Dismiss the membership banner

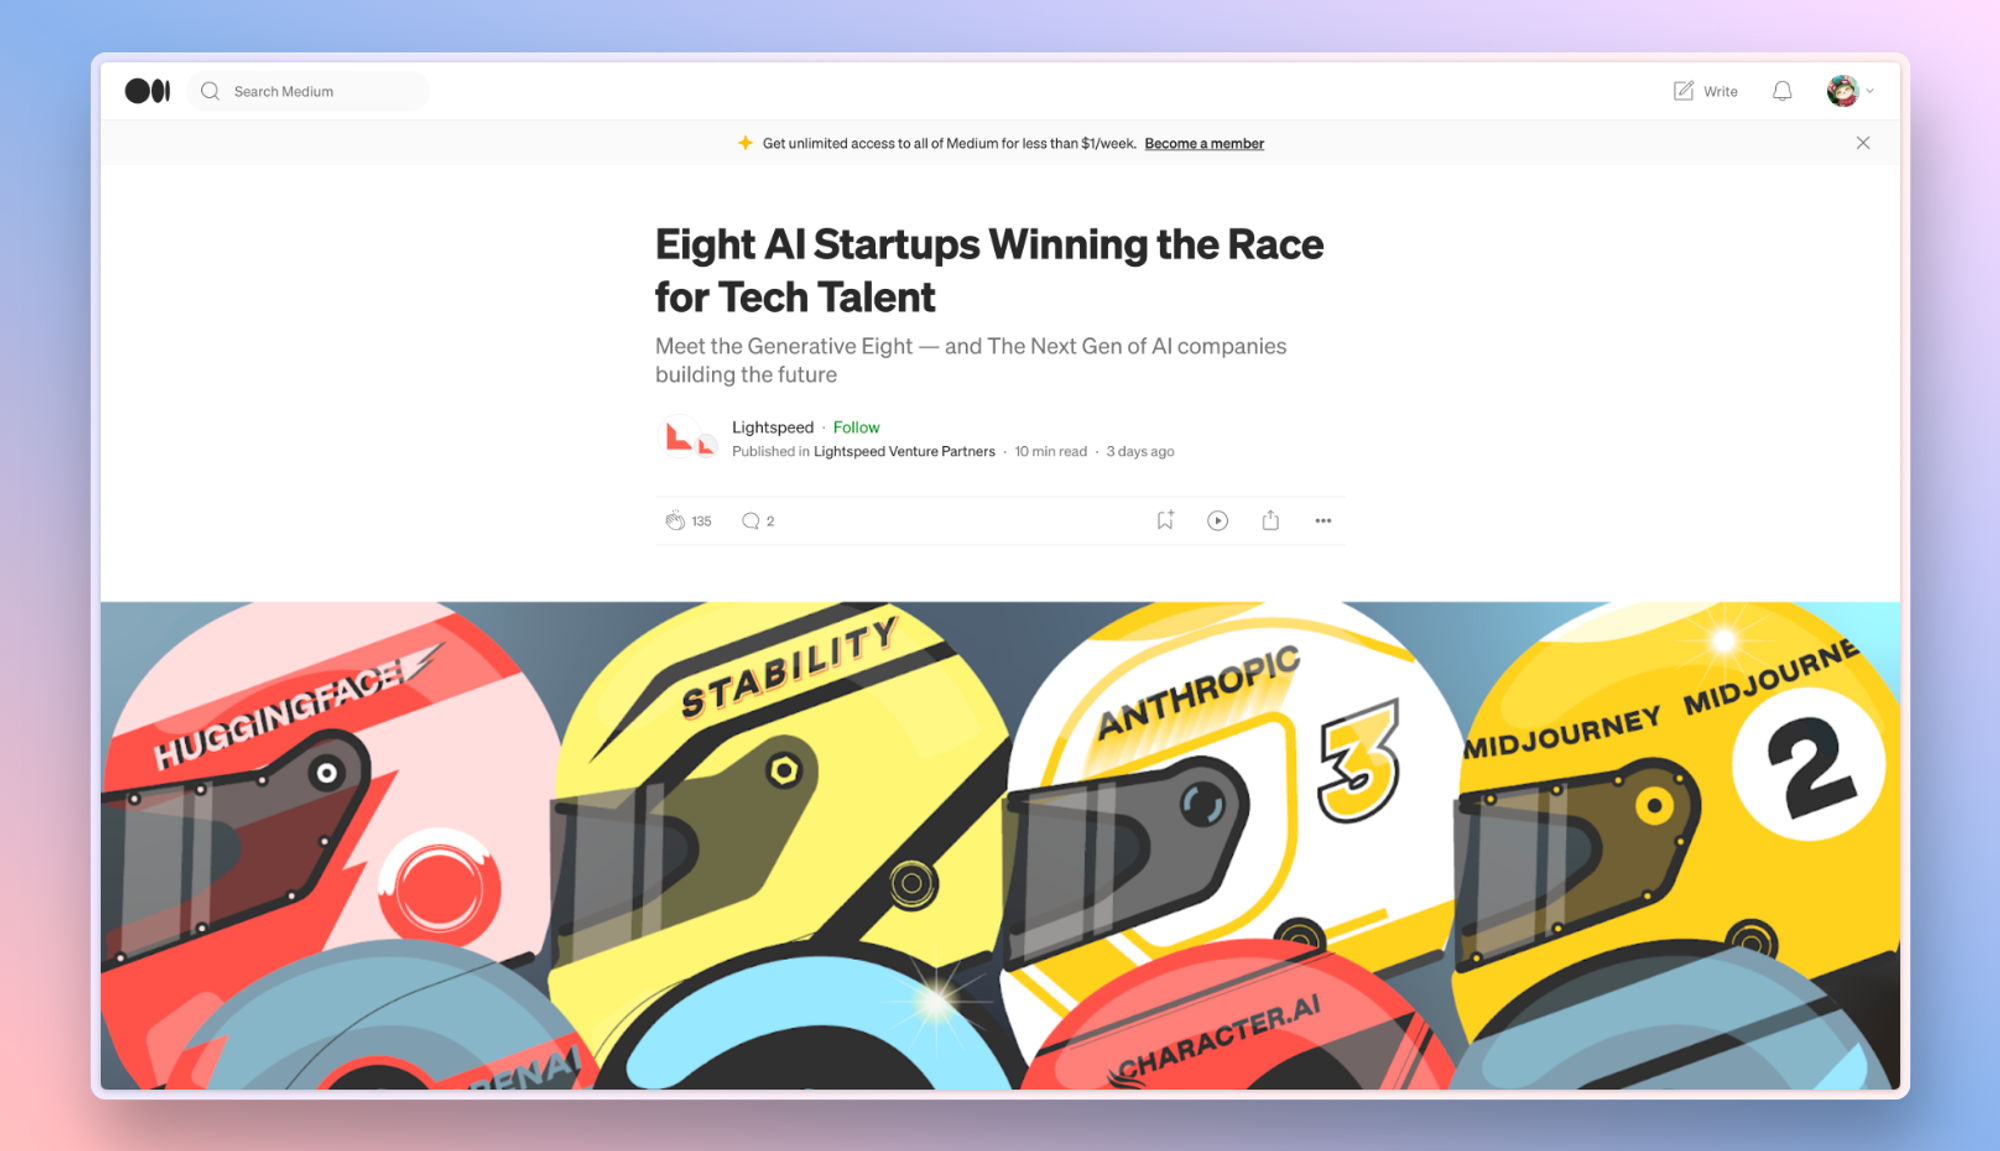pos(1863,143)
